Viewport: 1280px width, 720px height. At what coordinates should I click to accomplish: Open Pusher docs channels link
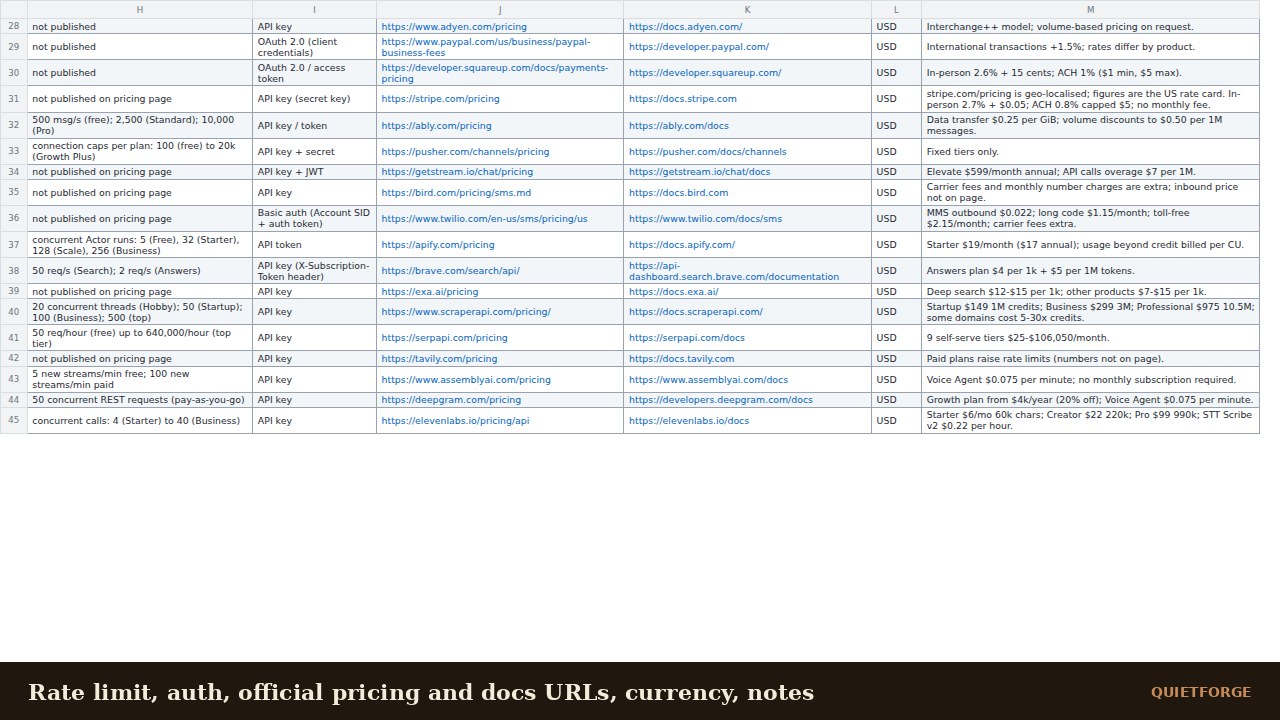708,152
